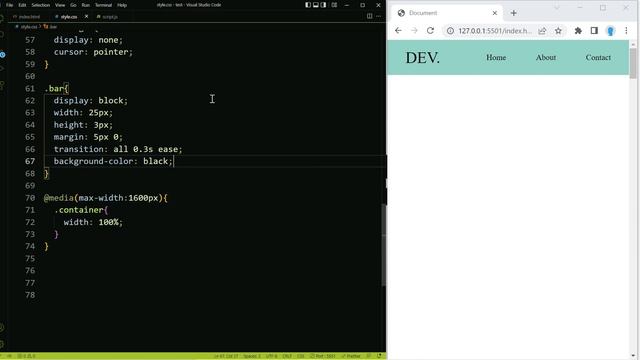This screenshot has width=640, height=360.
Task: Toggle the bottom panel layout icon
Action: [316, 5]
